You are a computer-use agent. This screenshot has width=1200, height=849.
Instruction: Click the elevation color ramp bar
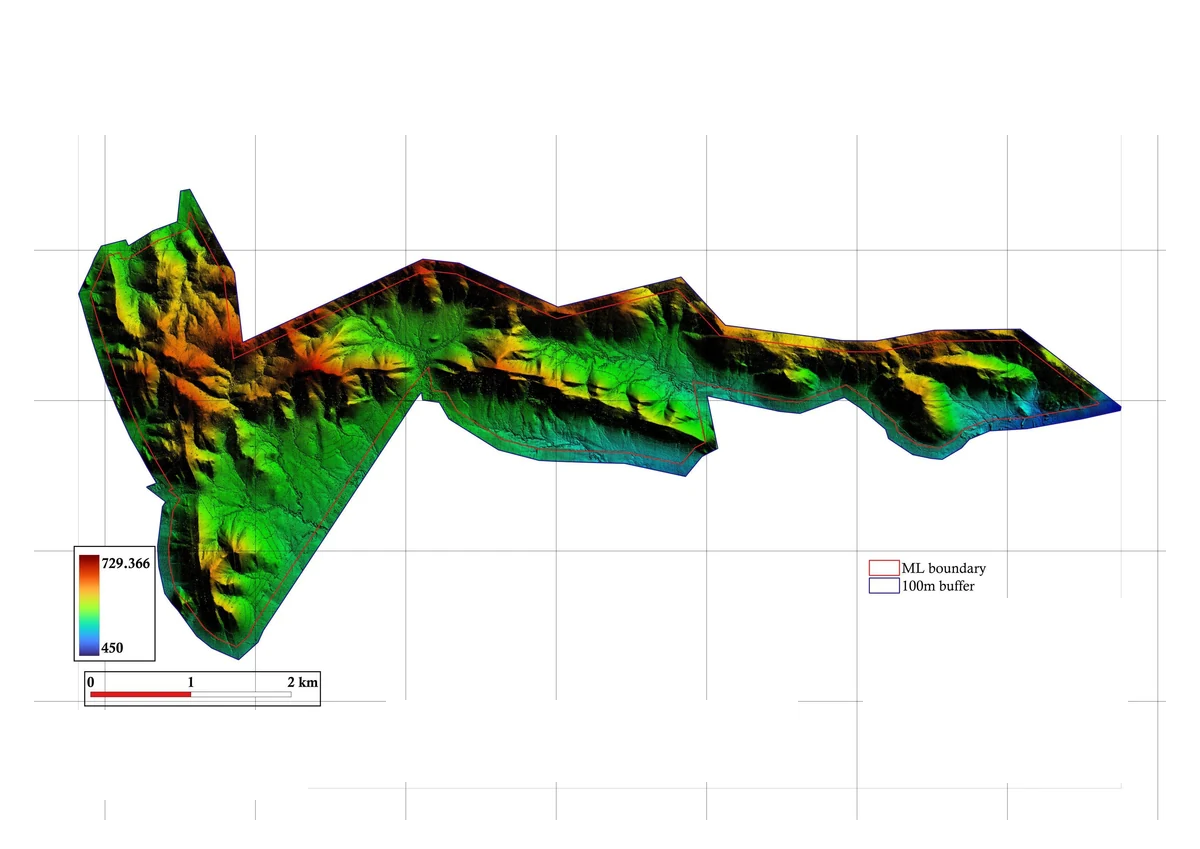tap(89, 605)
